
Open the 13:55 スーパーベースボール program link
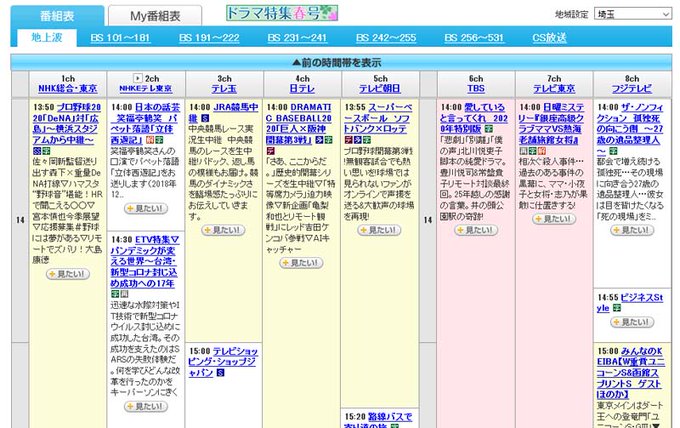click(377, 118)
